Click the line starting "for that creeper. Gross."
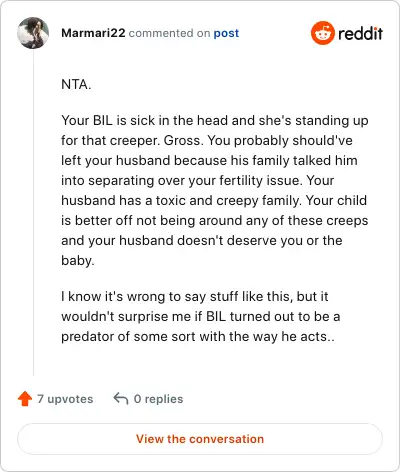400x472 pixels. click(x=207, y=140)
